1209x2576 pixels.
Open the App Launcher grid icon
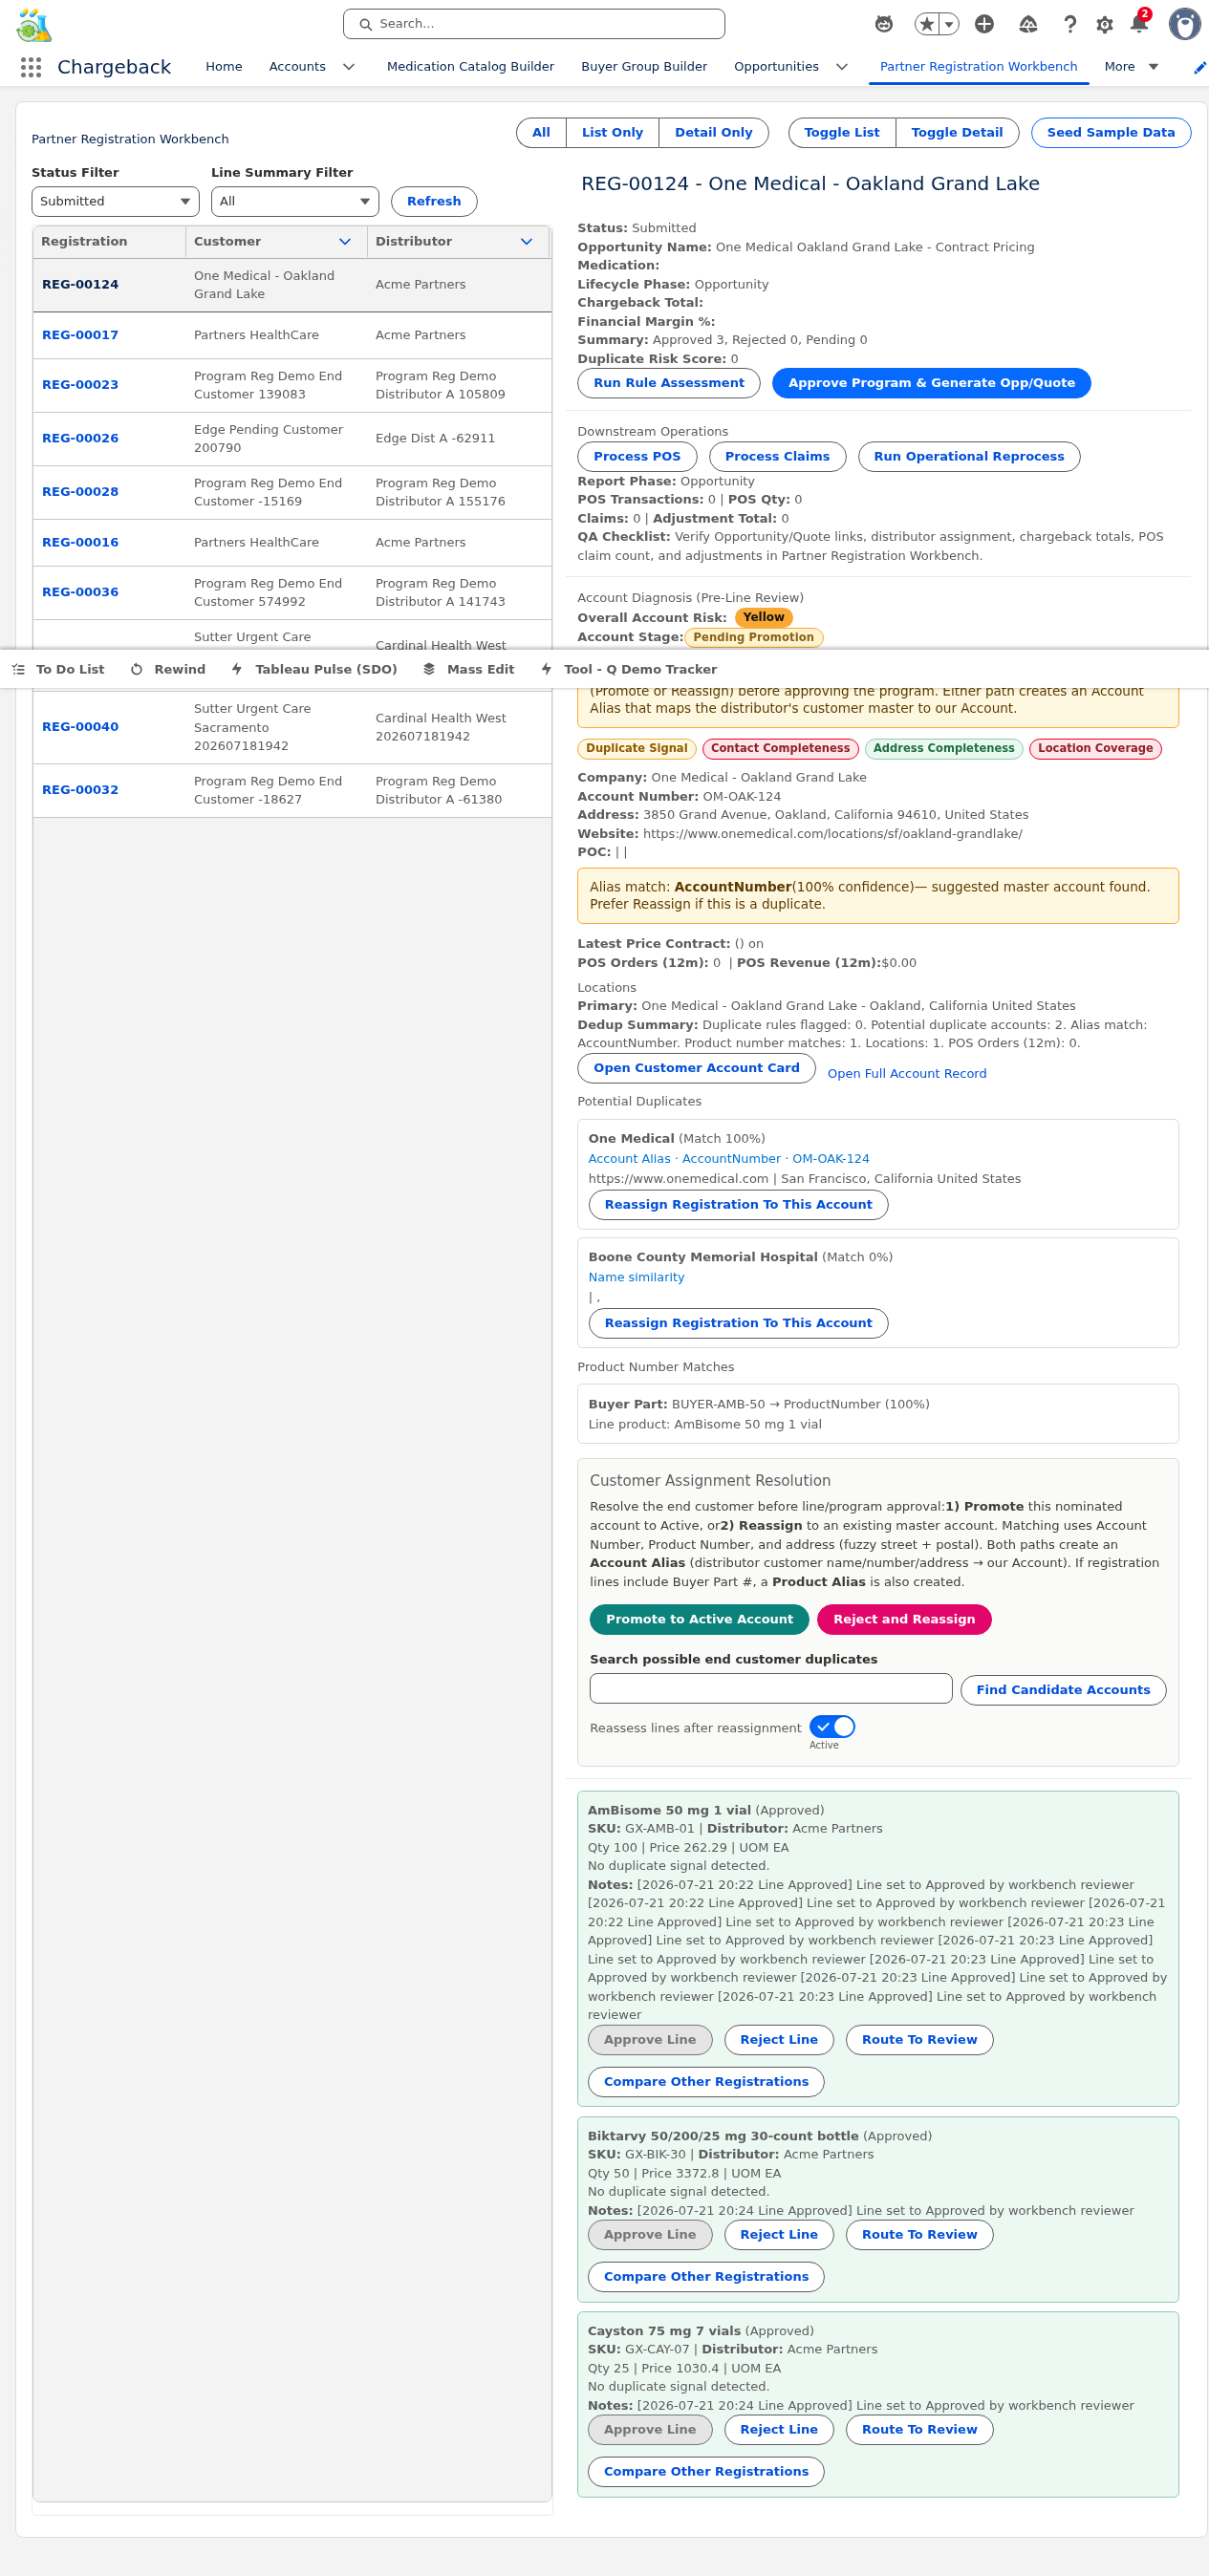tap(31, 67)
